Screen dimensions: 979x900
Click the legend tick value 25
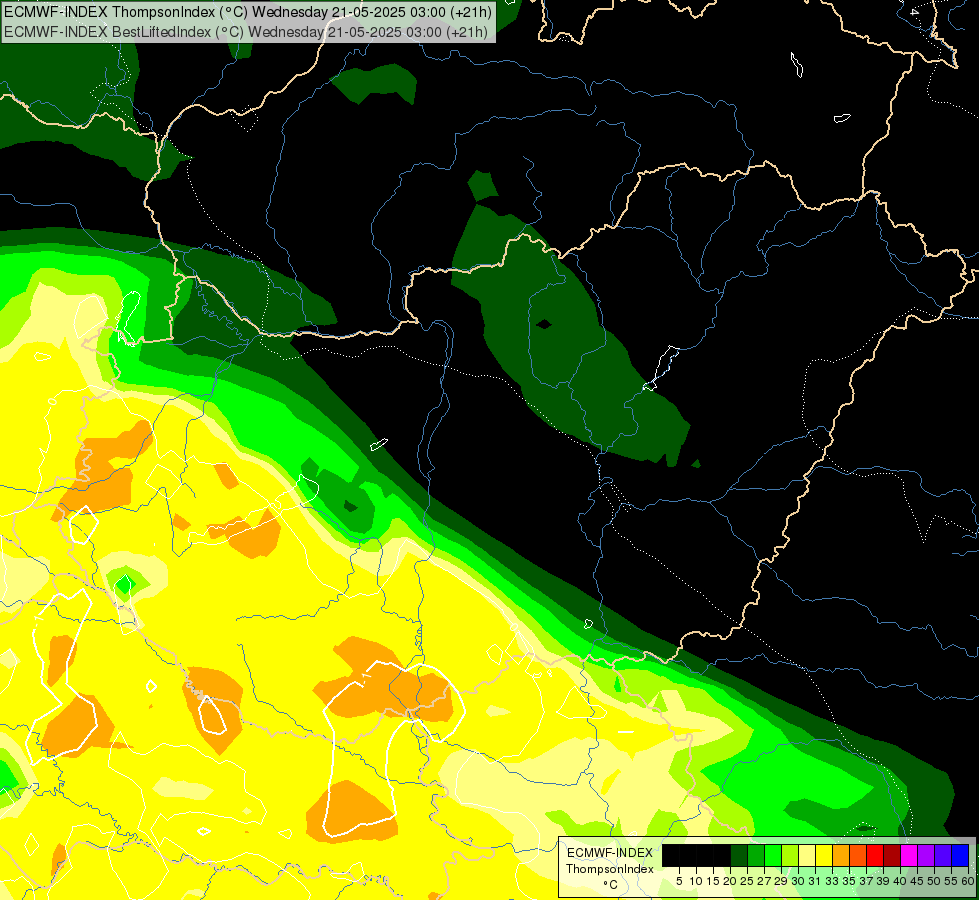pos(747,881)
